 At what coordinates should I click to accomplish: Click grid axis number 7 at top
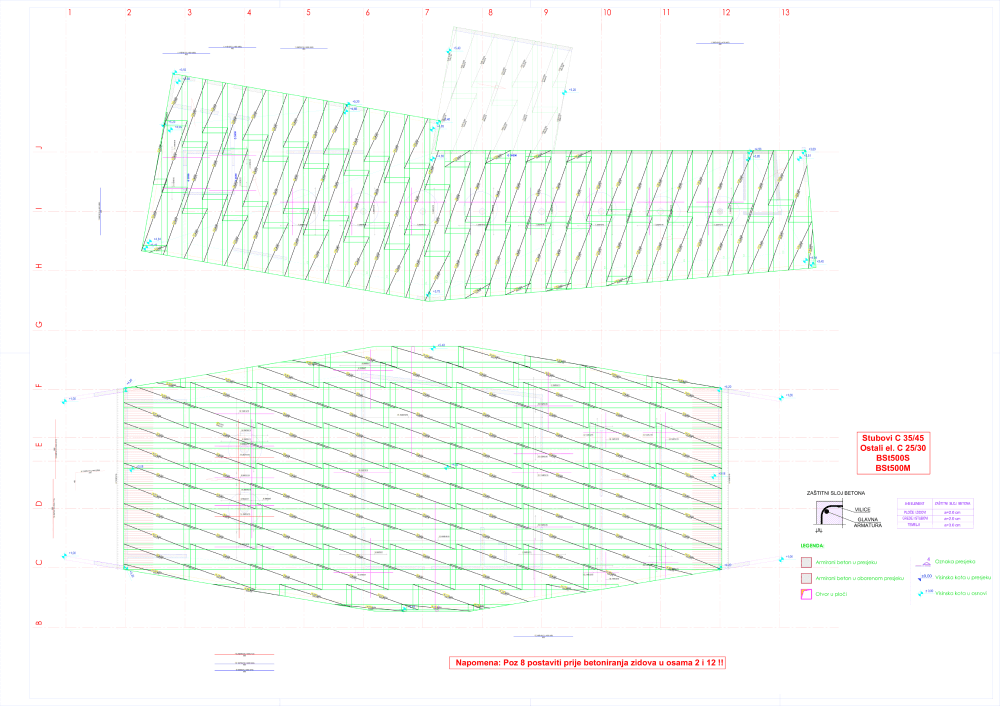[427, 13]
